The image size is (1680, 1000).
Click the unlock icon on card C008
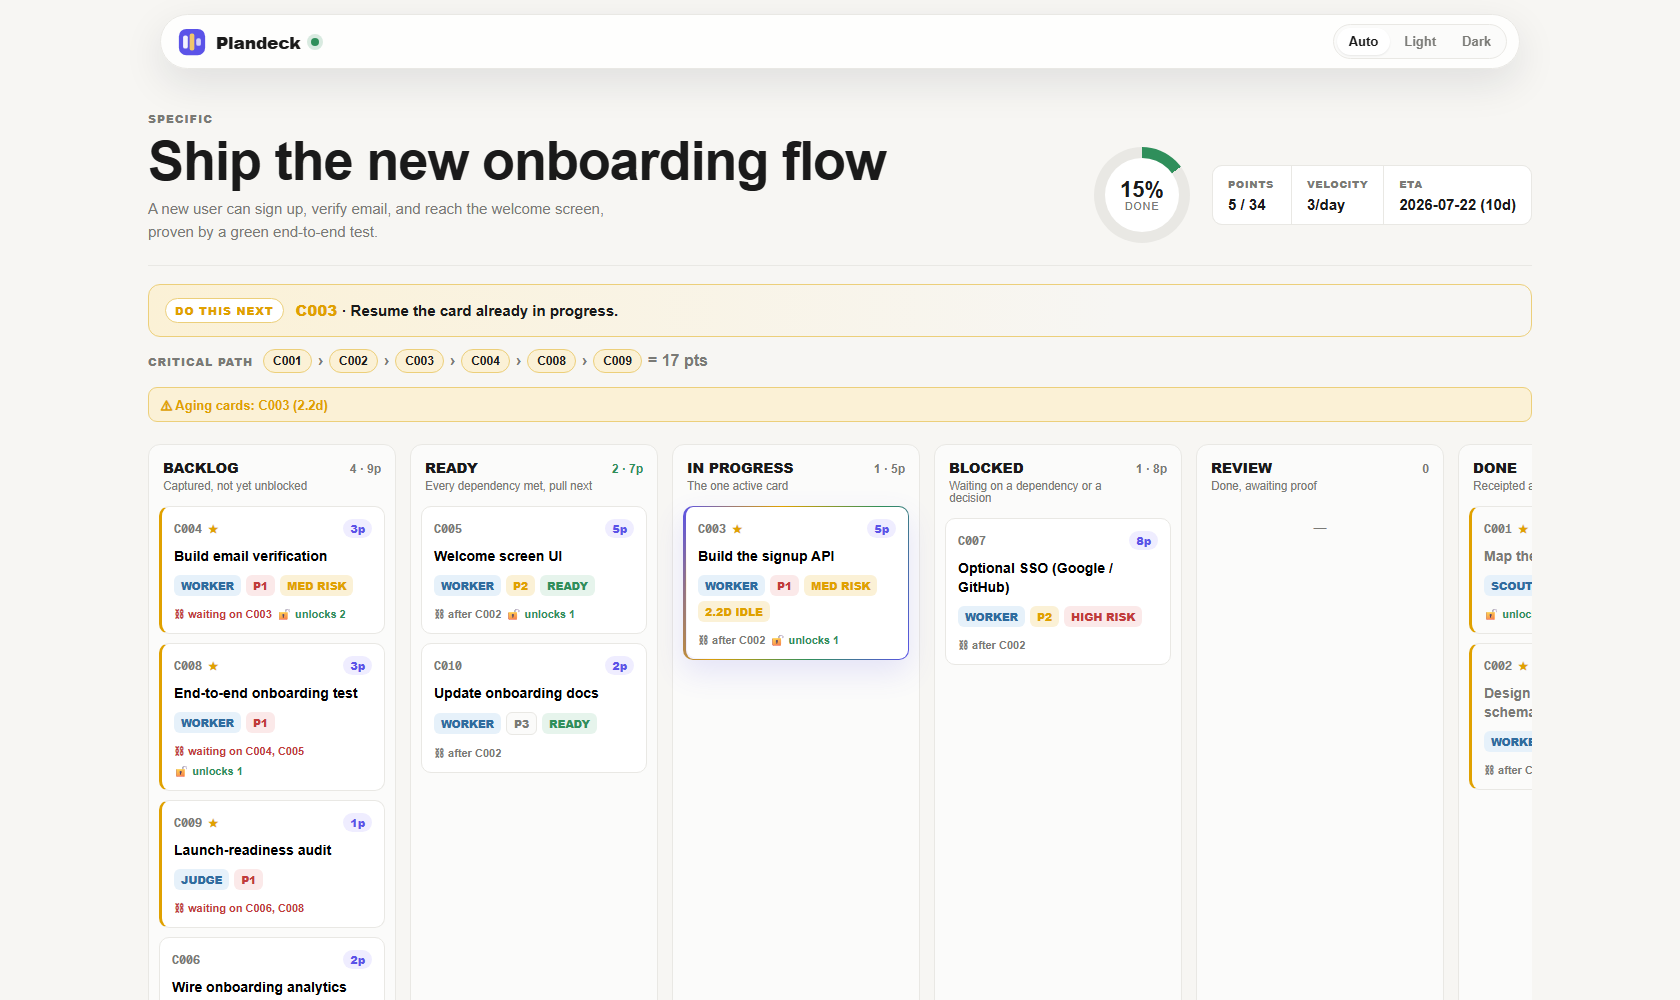click(181, 772)
